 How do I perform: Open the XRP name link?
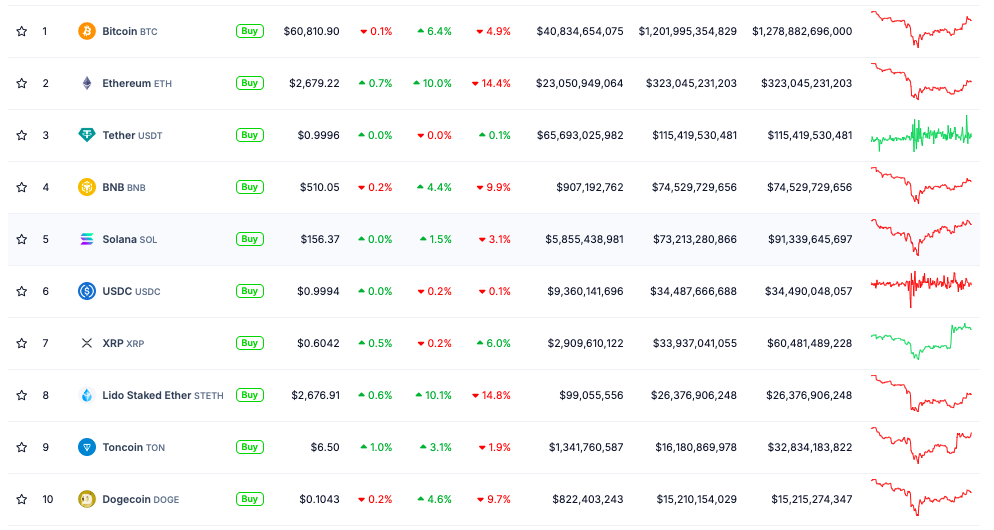tap(112, 343)
